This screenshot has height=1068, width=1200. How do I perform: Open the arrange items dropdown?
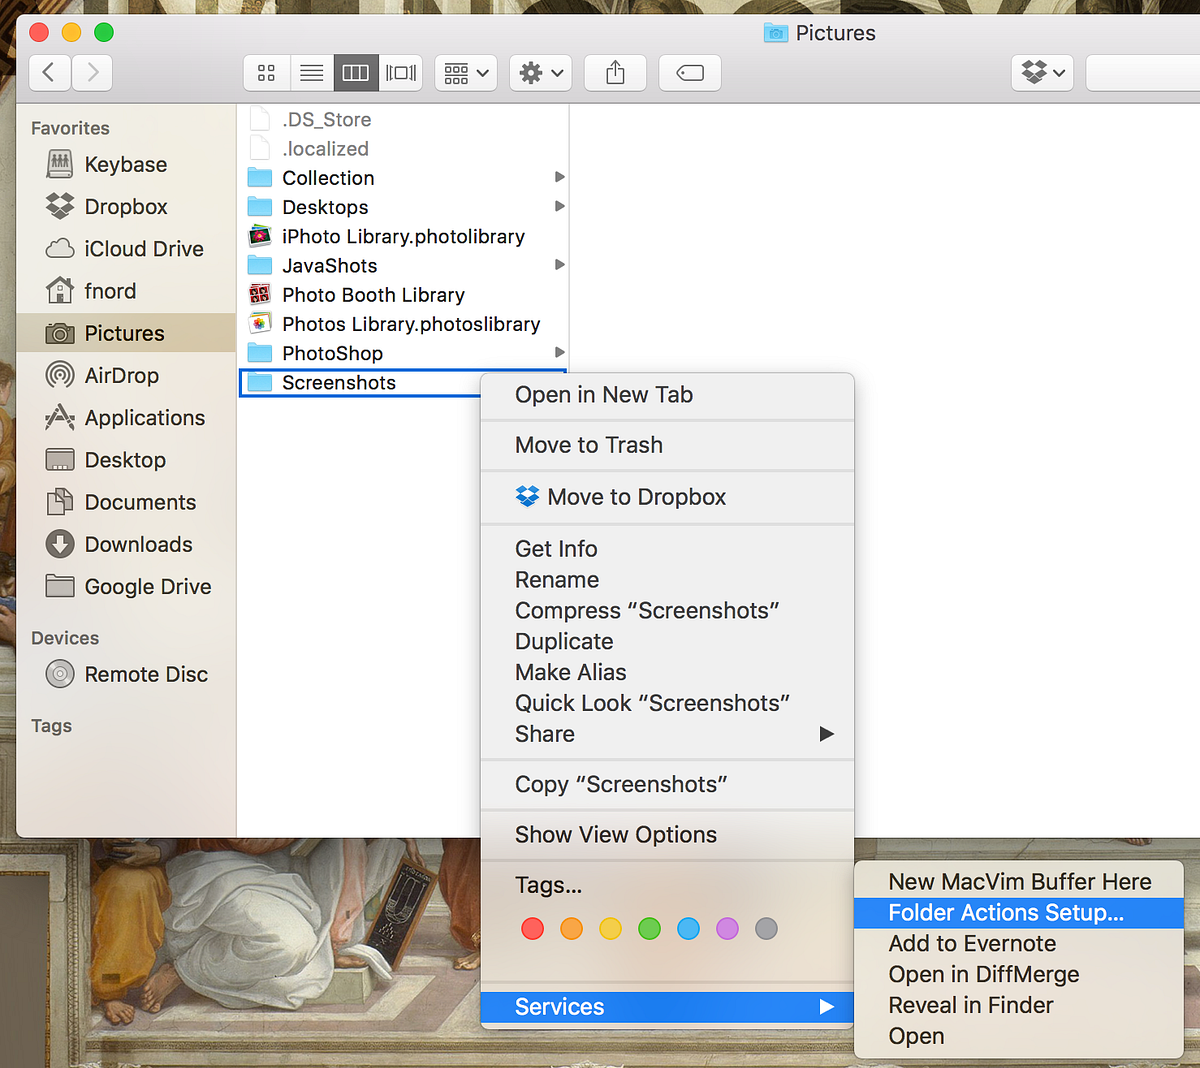465,72
